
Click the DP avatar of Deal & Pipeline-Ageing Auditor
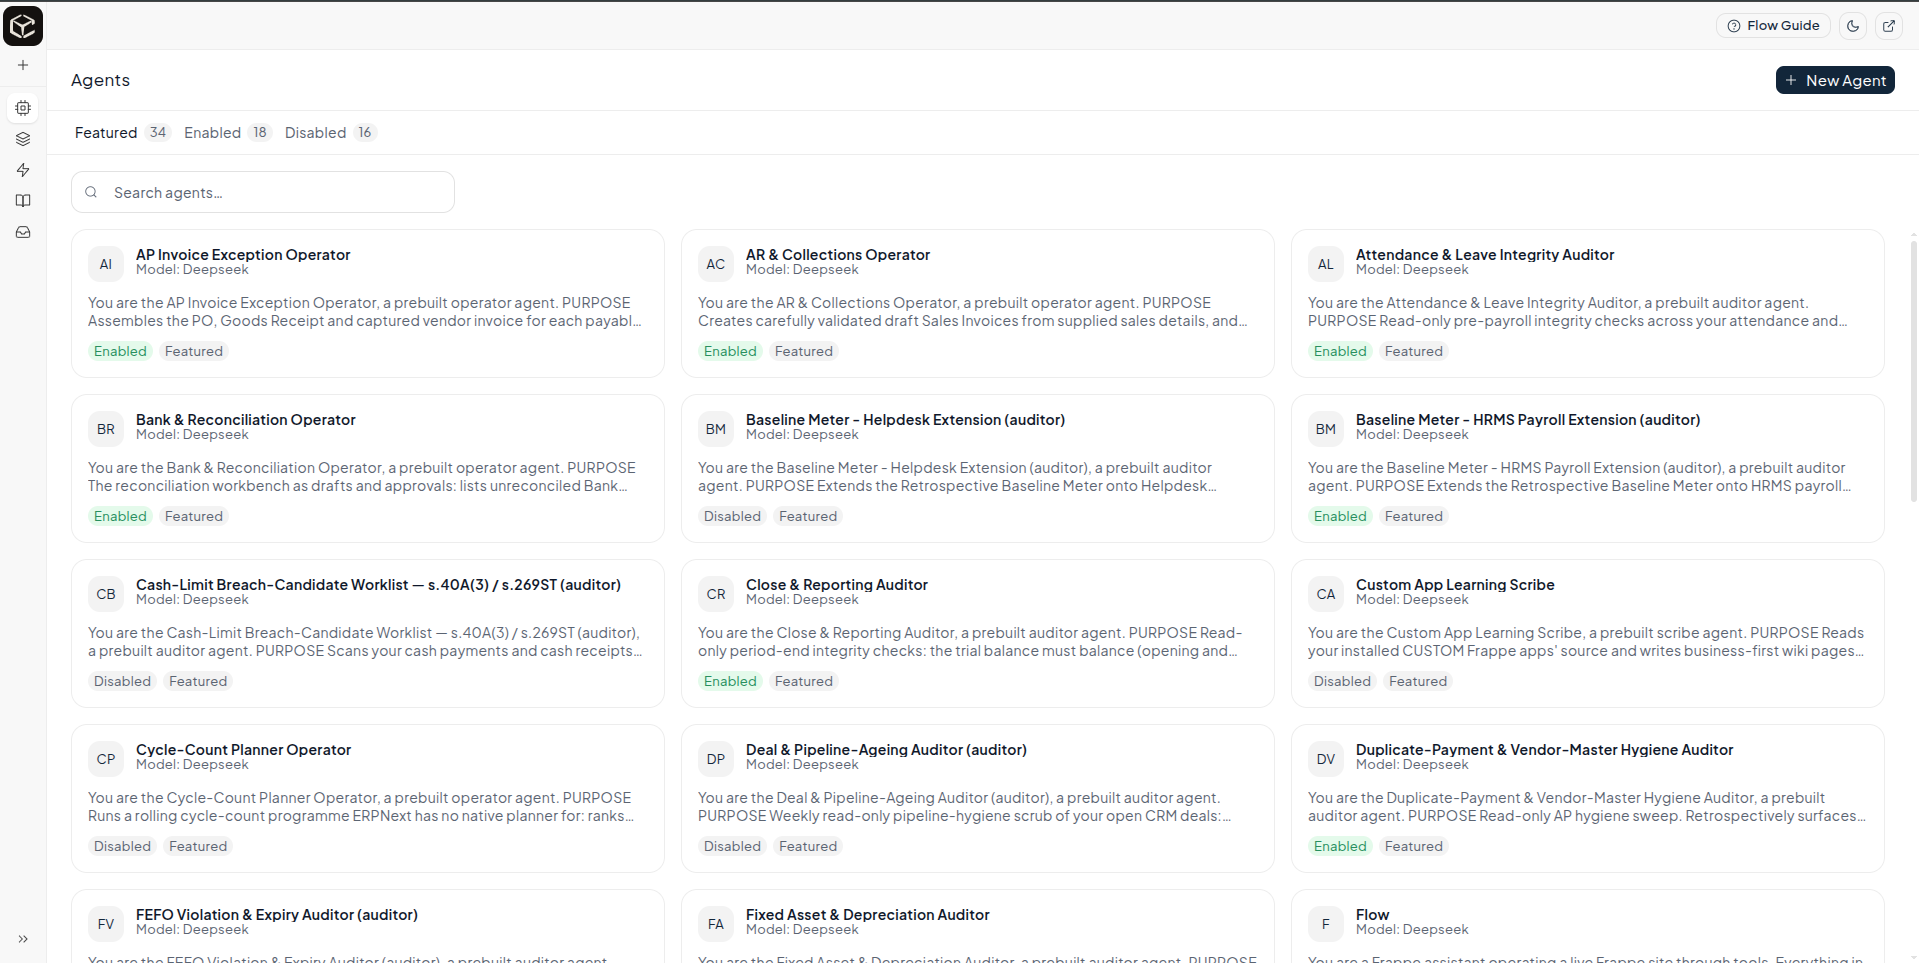click(x=716, y=759)
